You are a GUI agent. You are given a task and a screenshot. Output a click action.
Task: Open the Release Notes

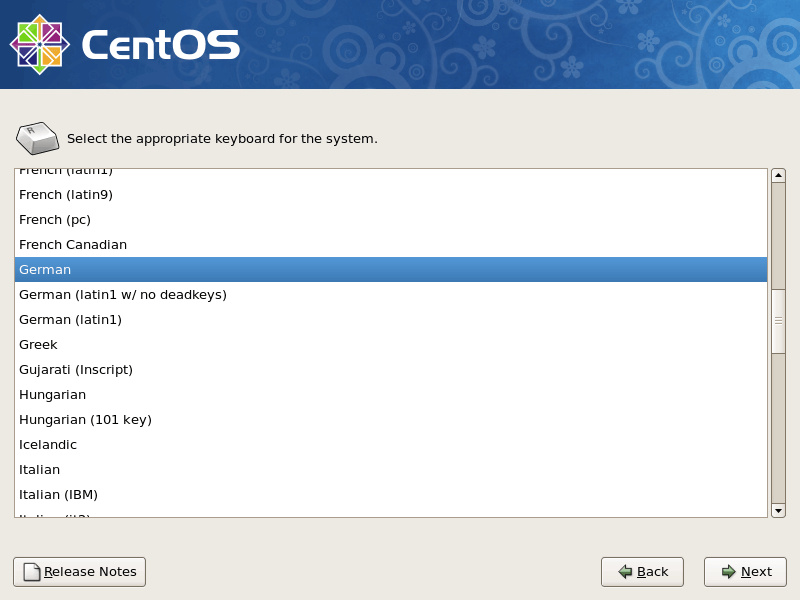click(79, 571)
